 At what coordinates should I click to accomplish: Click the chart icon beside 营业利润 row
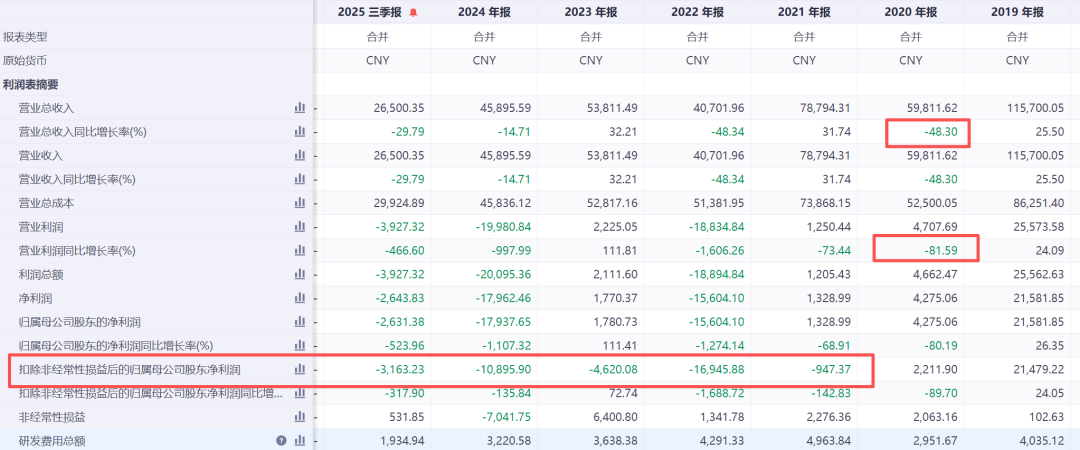tap(299, 226)
